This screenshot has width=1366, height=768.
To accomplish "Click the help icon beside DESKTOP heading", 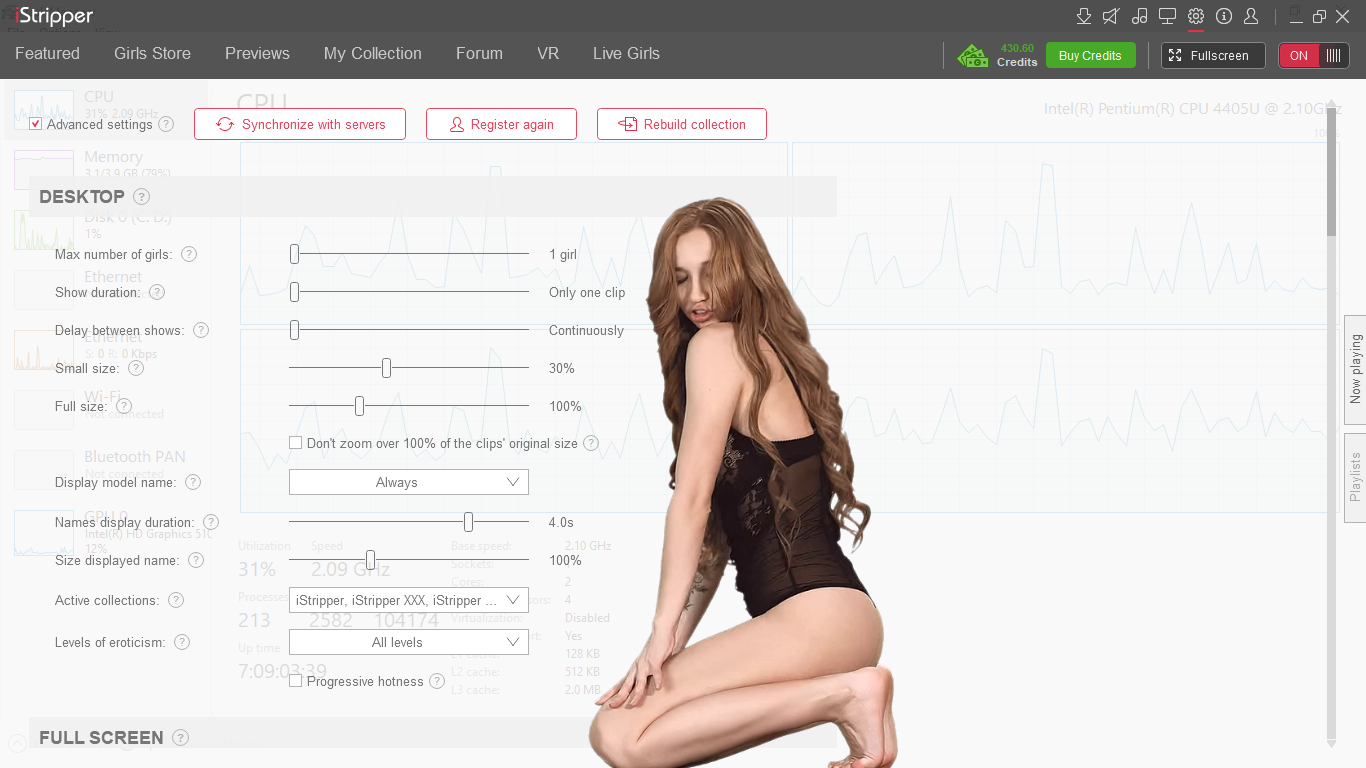I will (142, 197).
